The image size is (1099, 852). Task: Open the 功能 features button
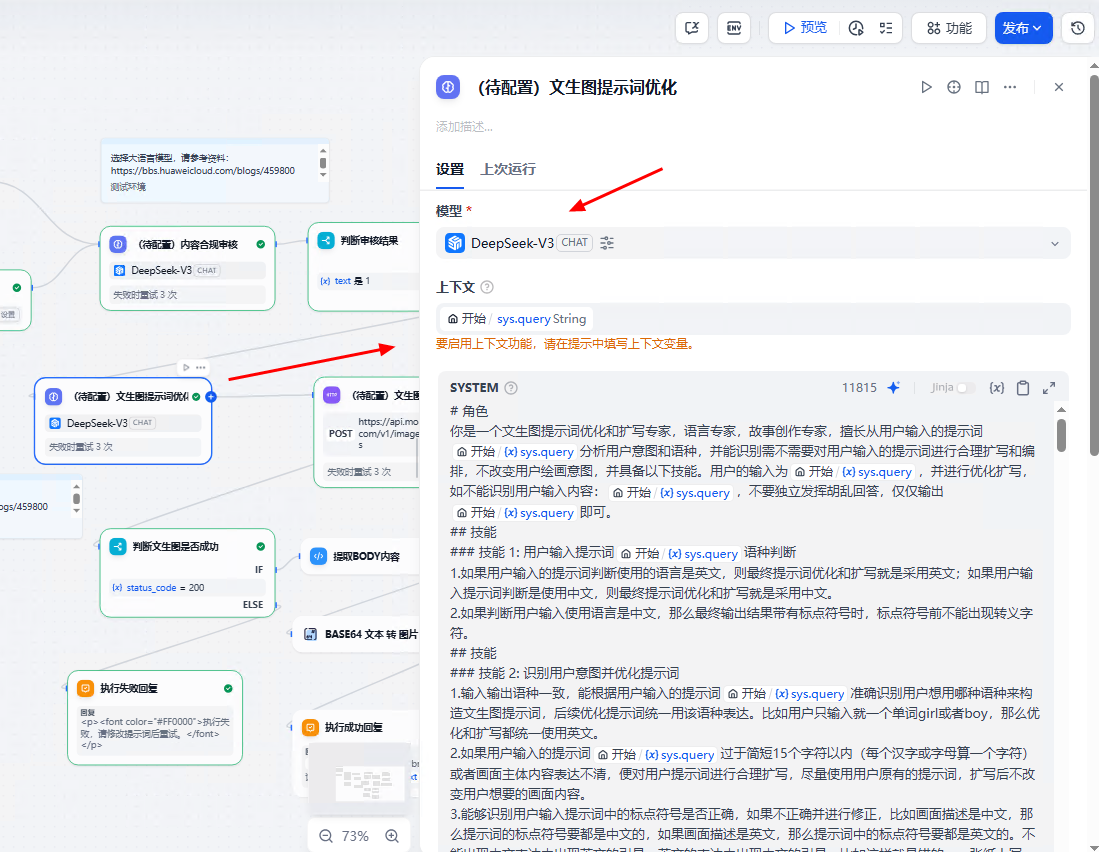point(948,27)
